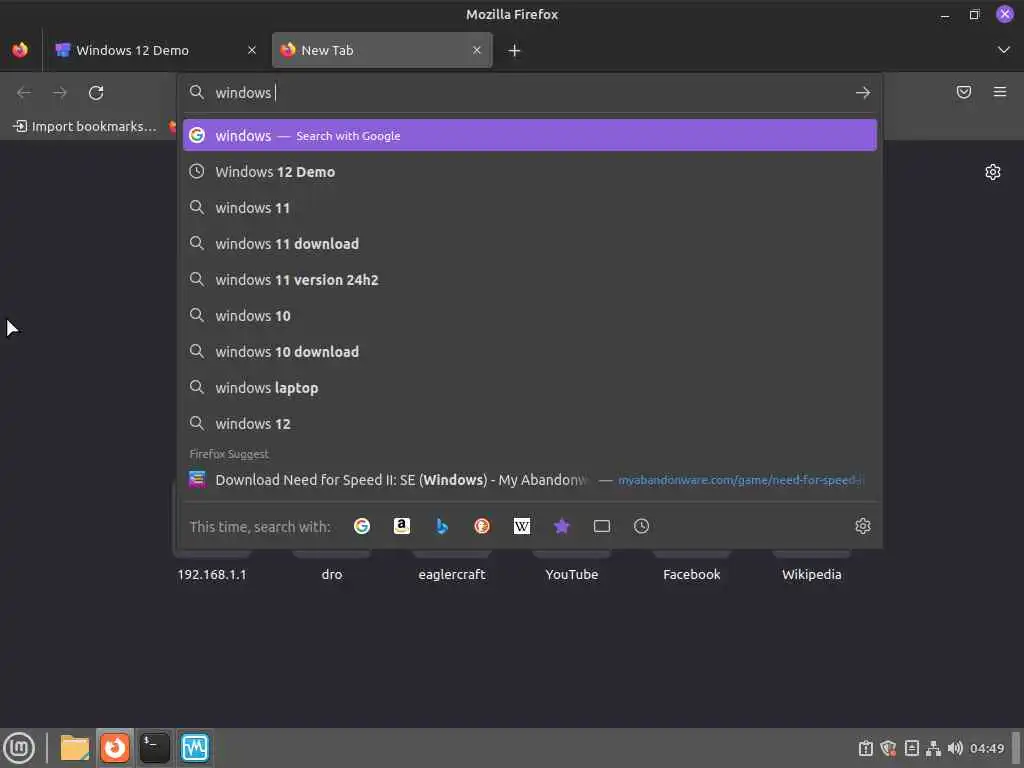Click Import bookmarks in bookmarks toolbar
Image resolution: width=1024 pixels, height=768 pixels.
(x=86, y=127)
